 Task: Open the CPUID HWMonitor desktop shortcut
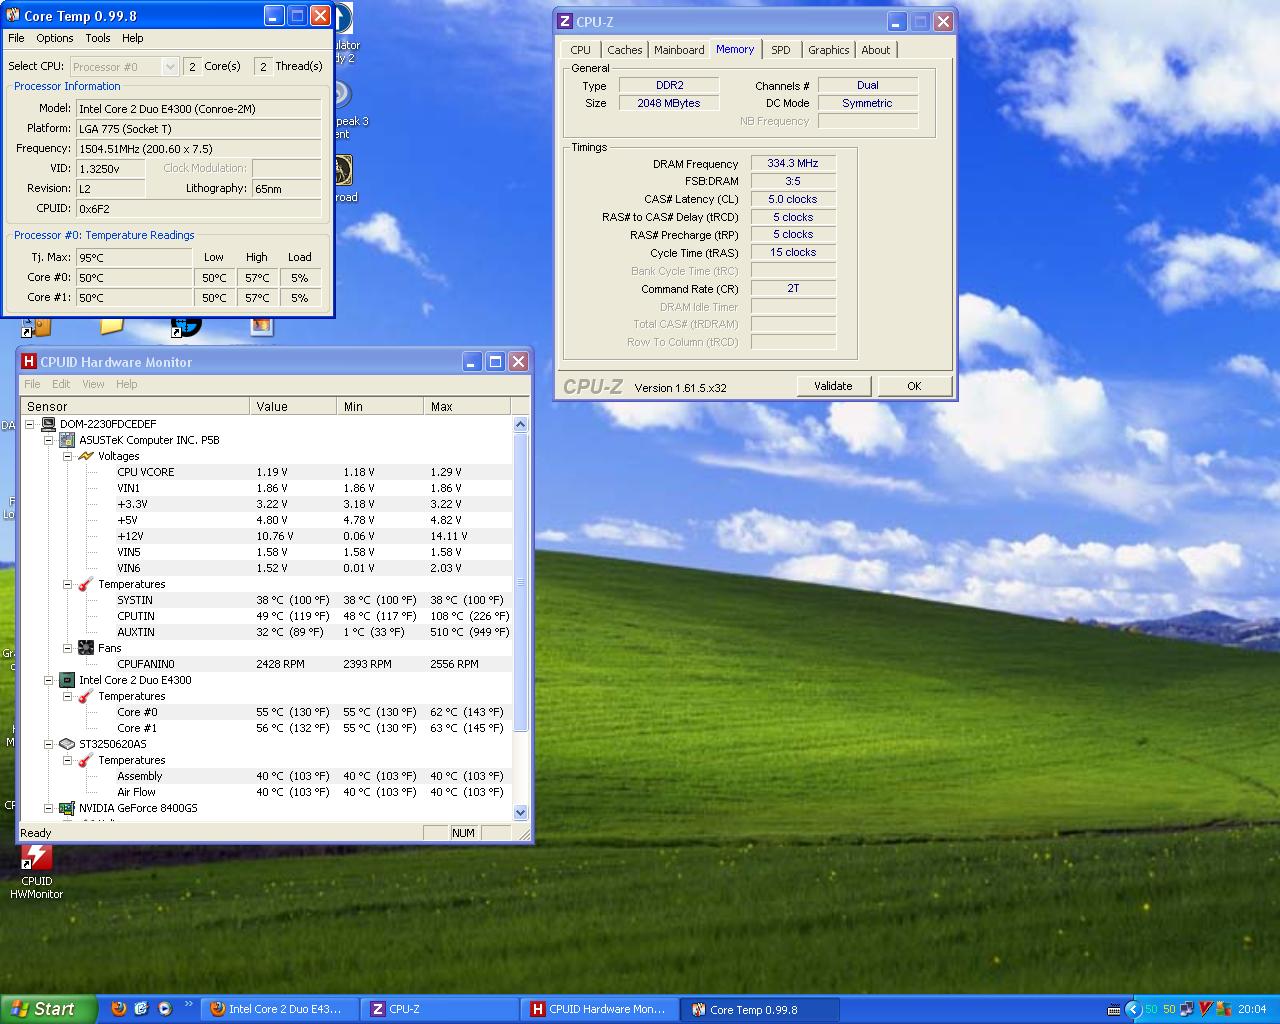(x=37, y=859)
